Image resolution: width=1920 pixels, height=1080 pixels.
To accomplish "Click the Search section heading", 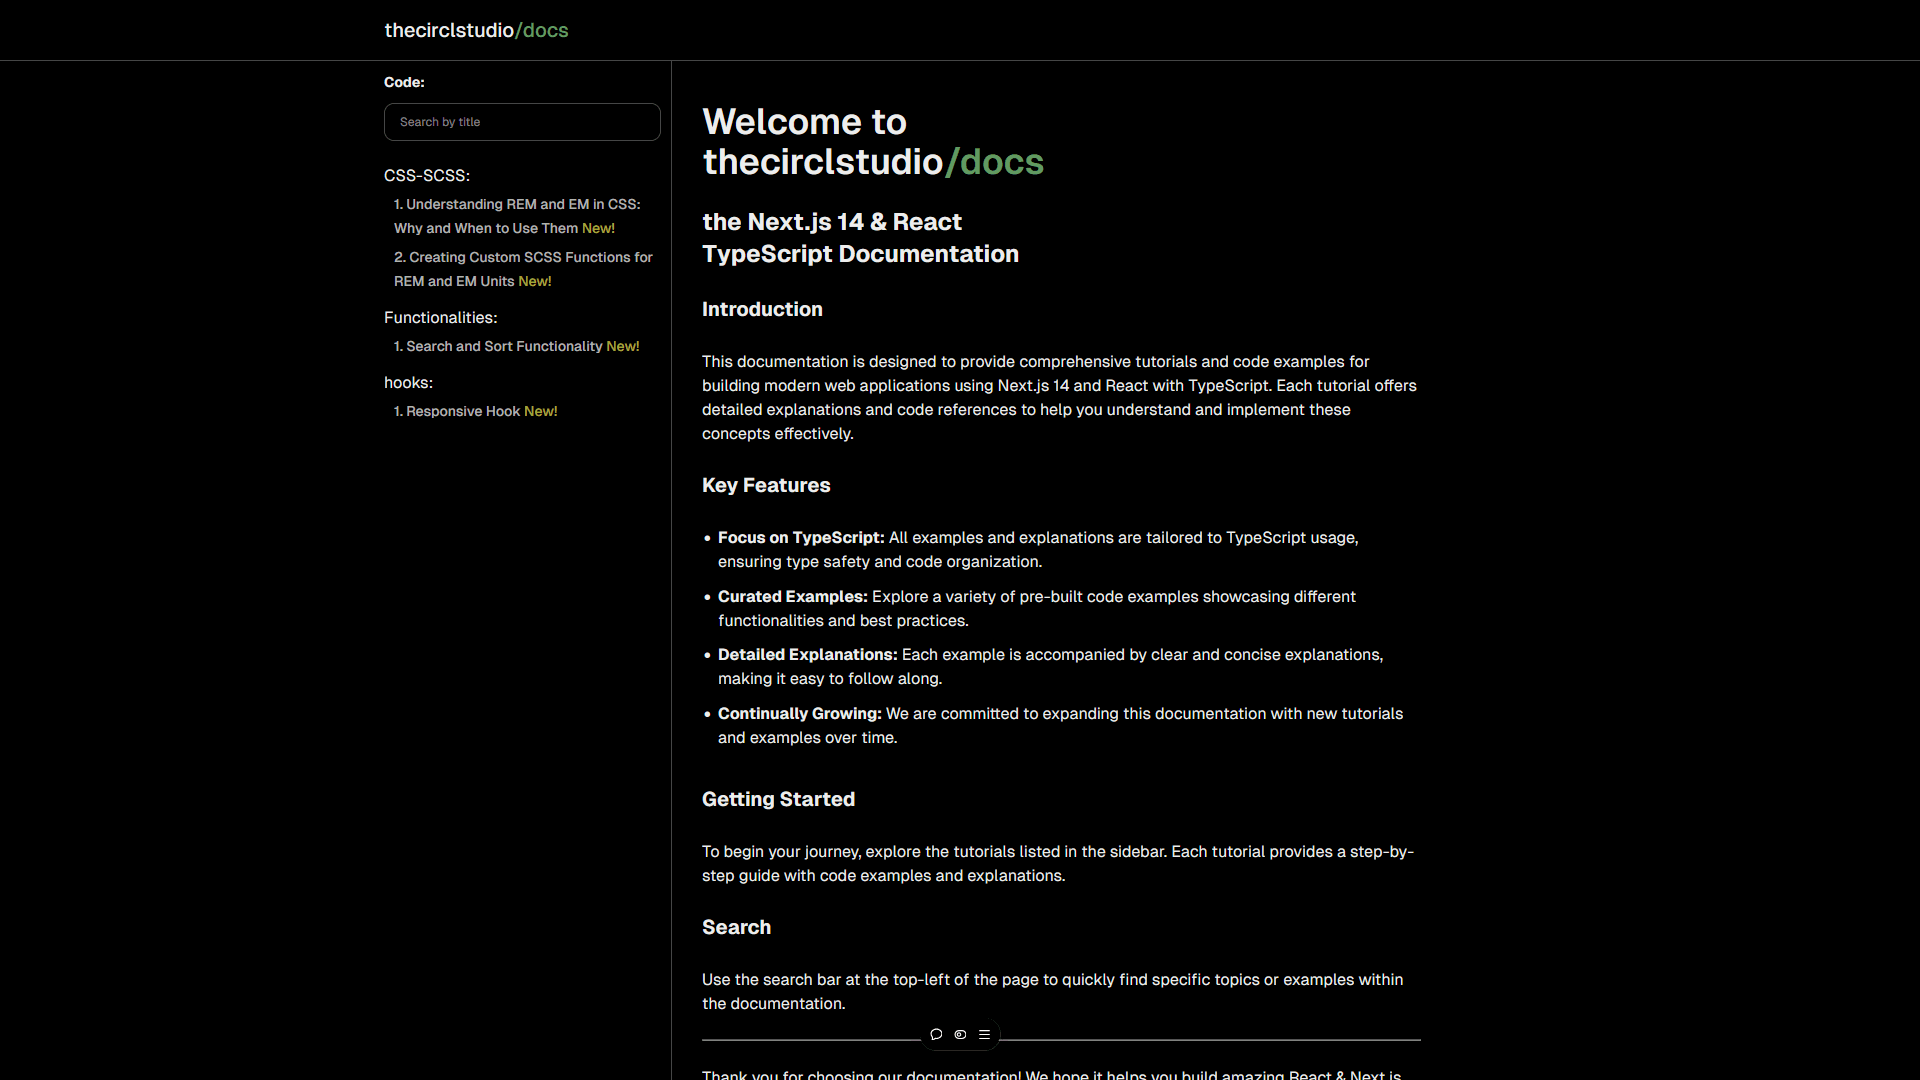I will point(736,927).
